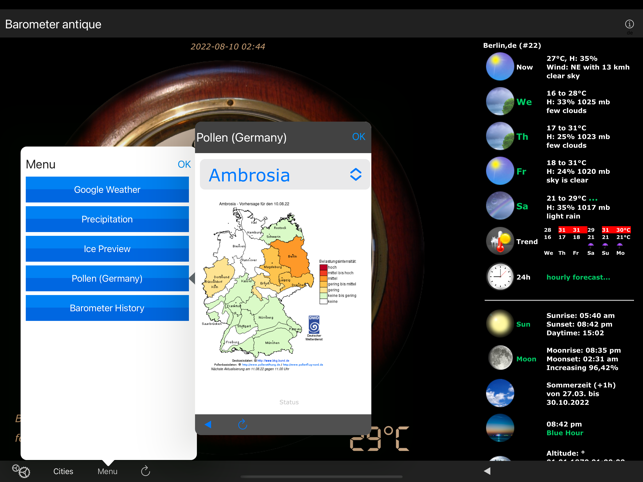This screenshot has height=482, width=643.
Task: Tap Menu in bottom toolbar
Action: (107, 471)
